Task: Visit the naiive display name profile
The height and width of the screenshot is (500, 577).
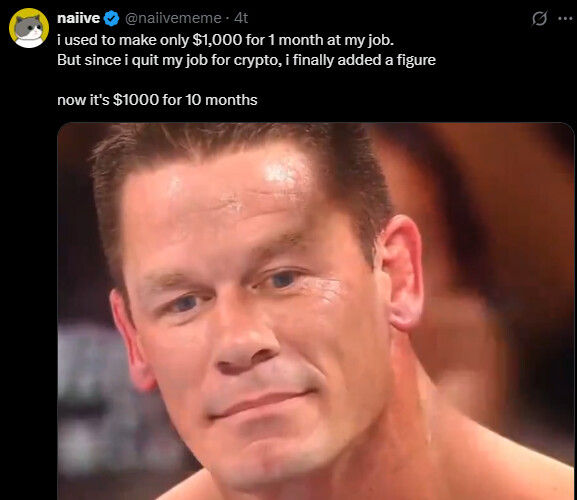Action: [78, 18]
